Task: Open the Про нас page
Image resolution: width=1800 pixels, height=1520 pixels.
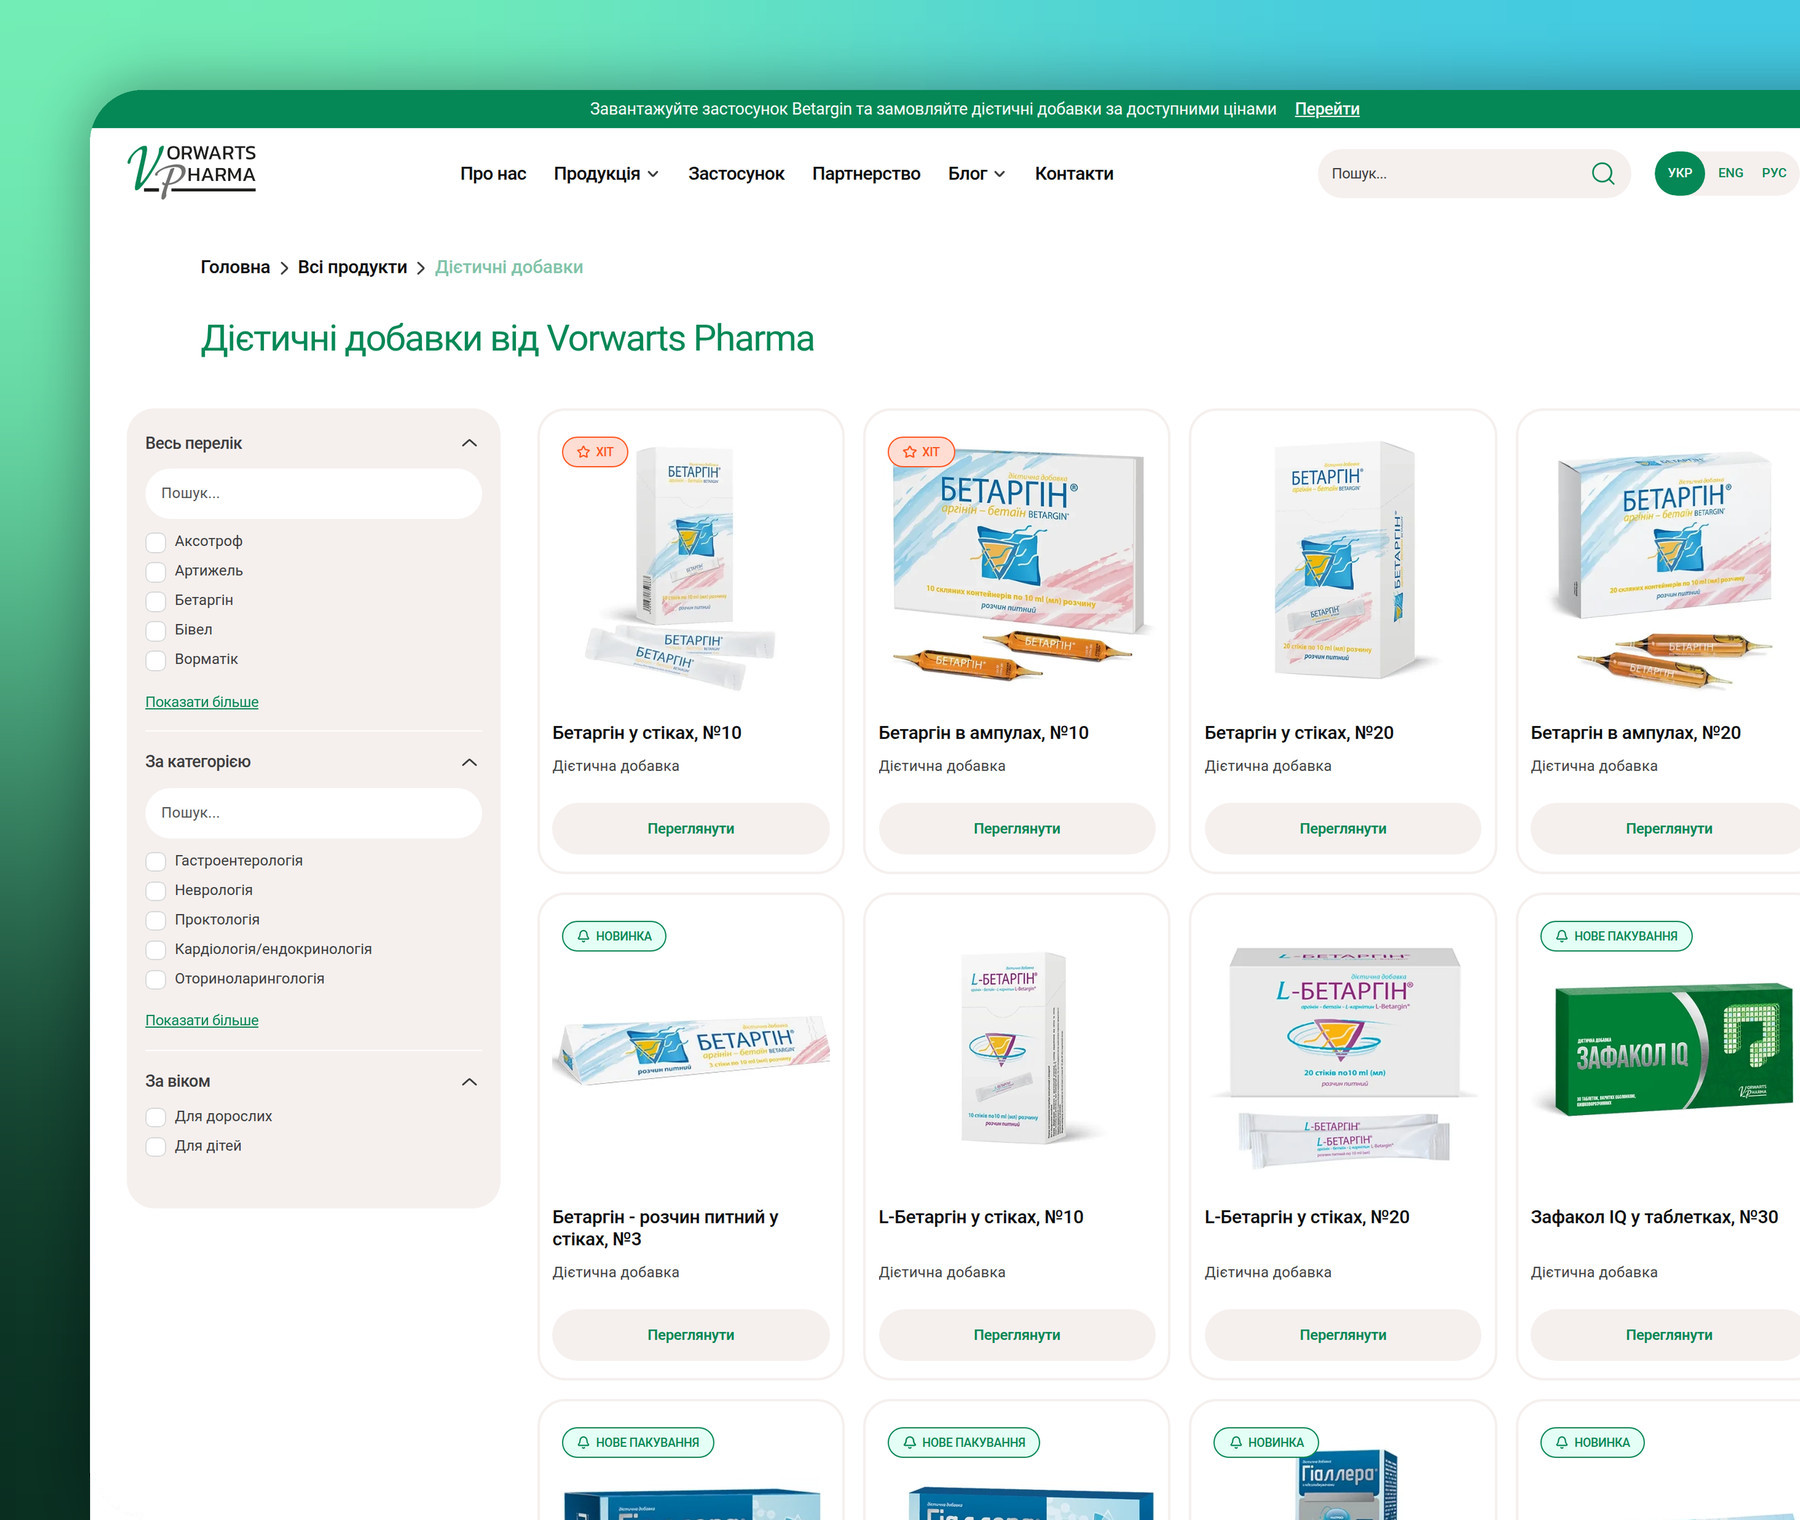Action: tap(493, 174)
